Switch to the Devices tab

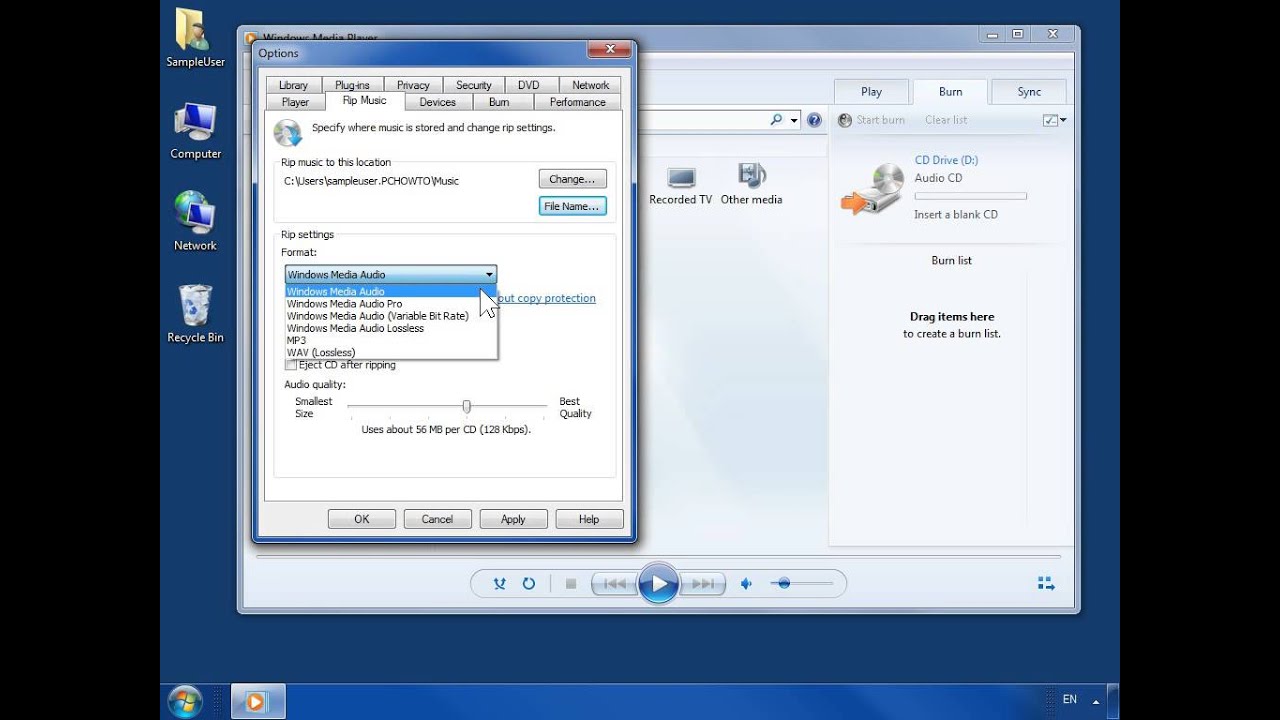pos(437,102)
